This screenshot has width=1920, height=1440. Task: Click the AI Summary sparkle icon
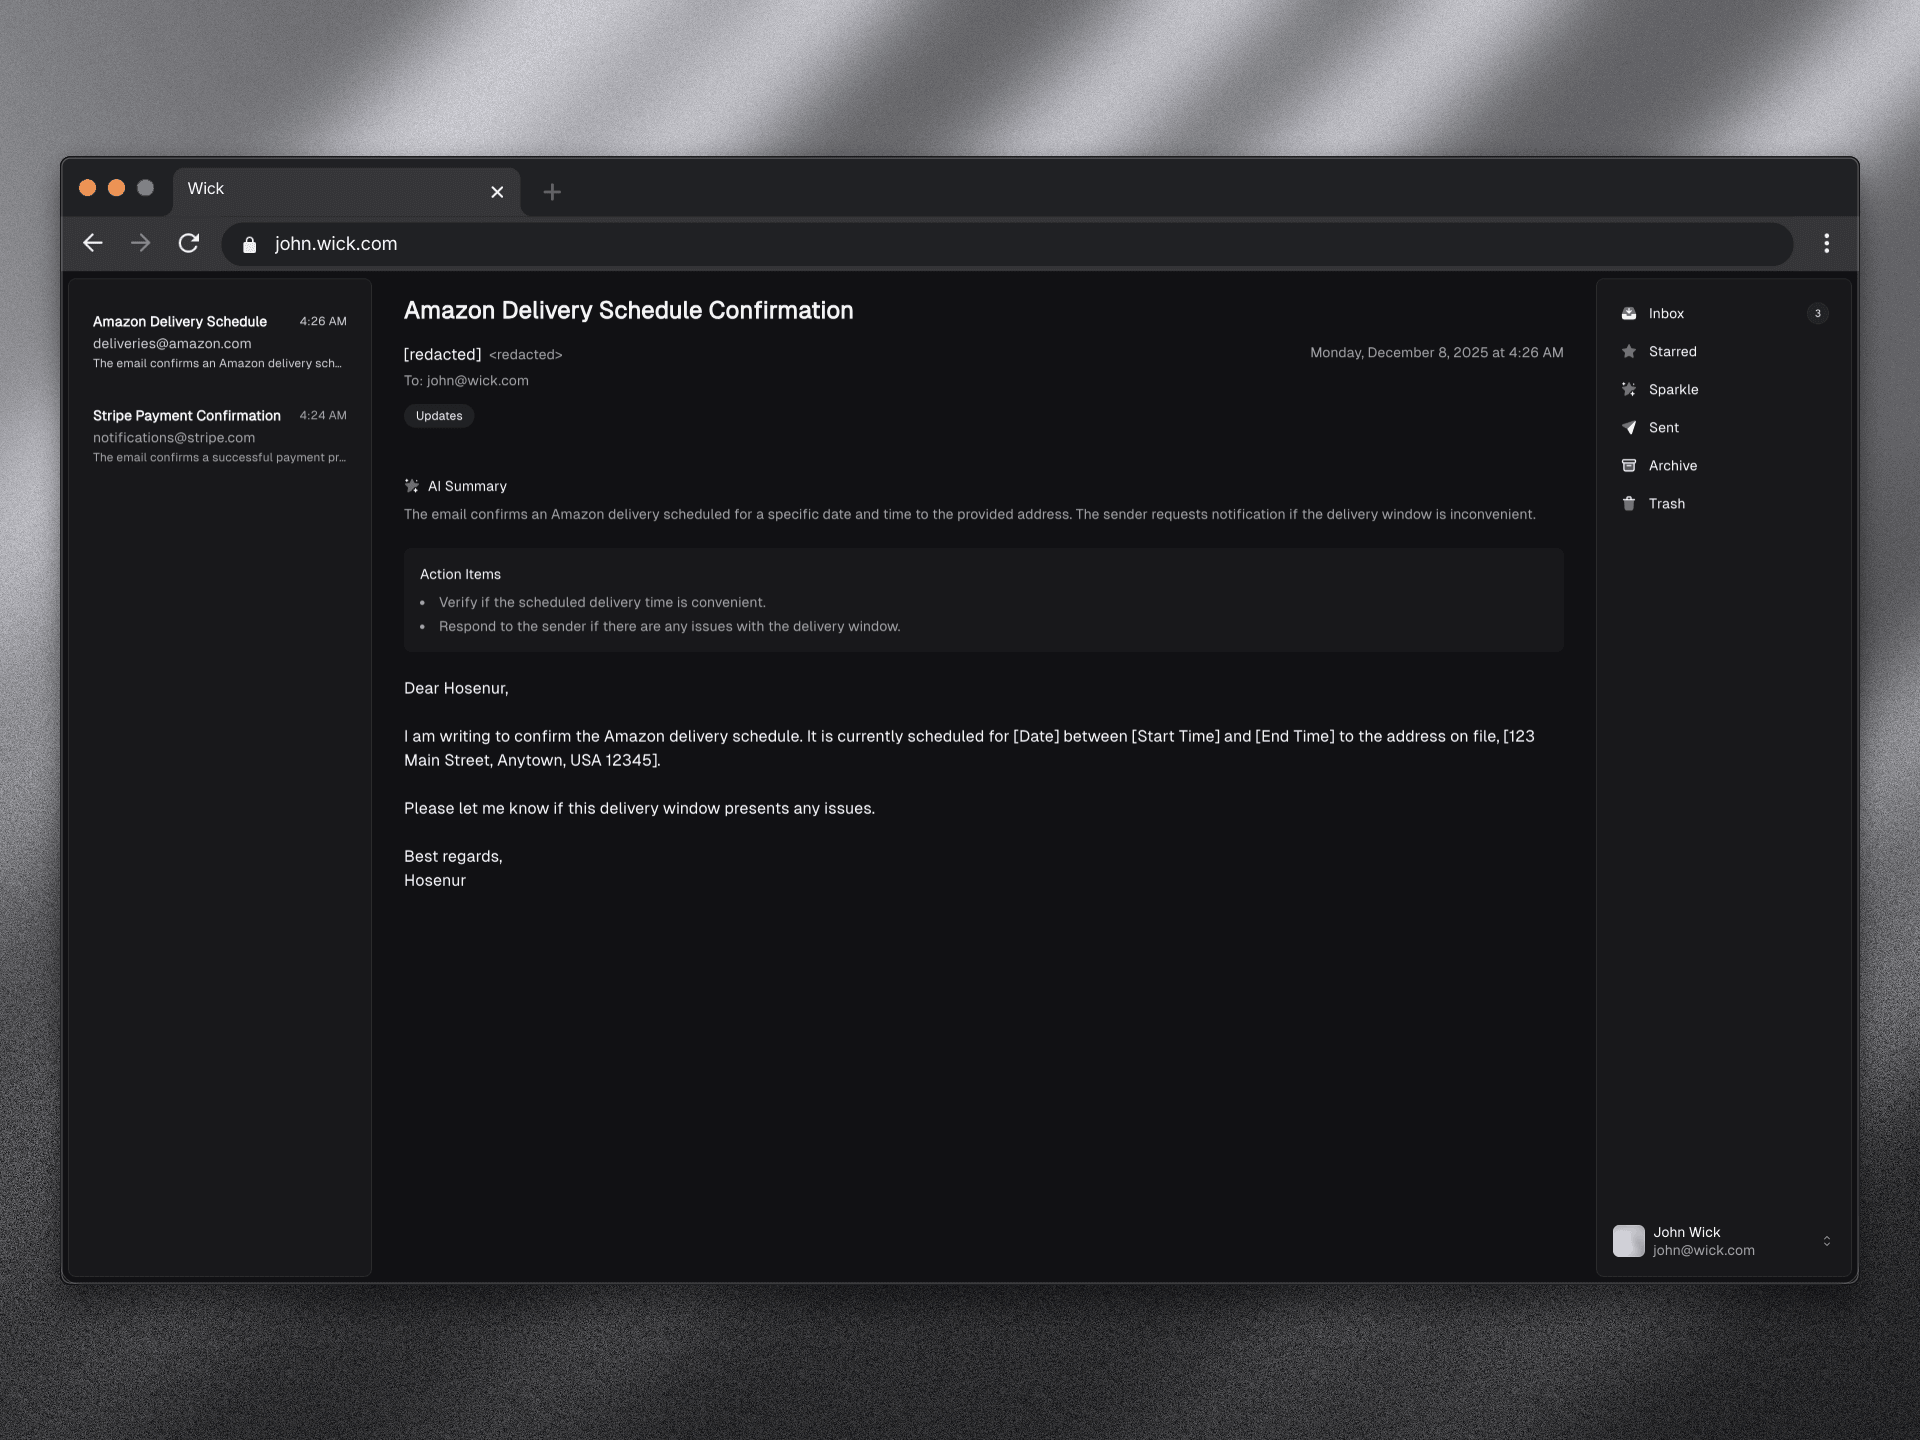(x=412, y=486)
